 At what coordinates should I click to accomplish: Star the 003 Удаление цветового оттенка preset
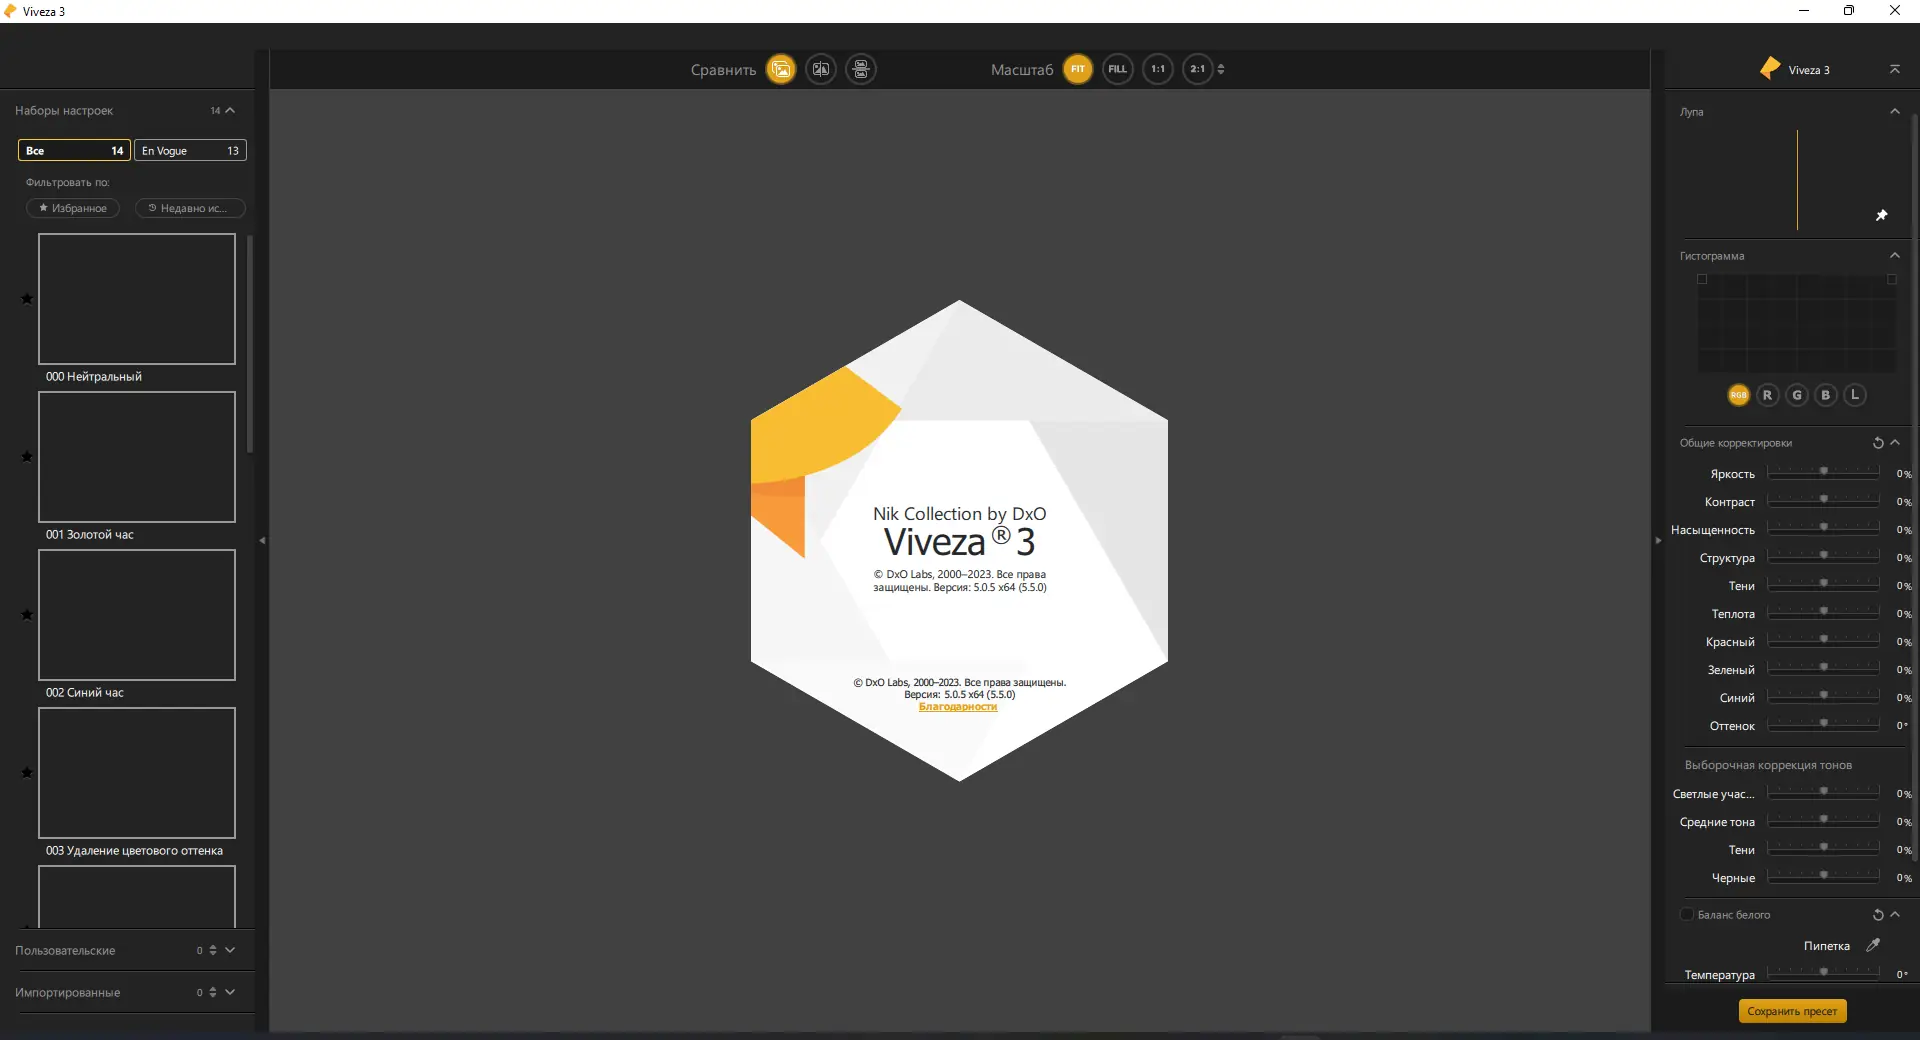pyautogui.click(x=27, y=773)
